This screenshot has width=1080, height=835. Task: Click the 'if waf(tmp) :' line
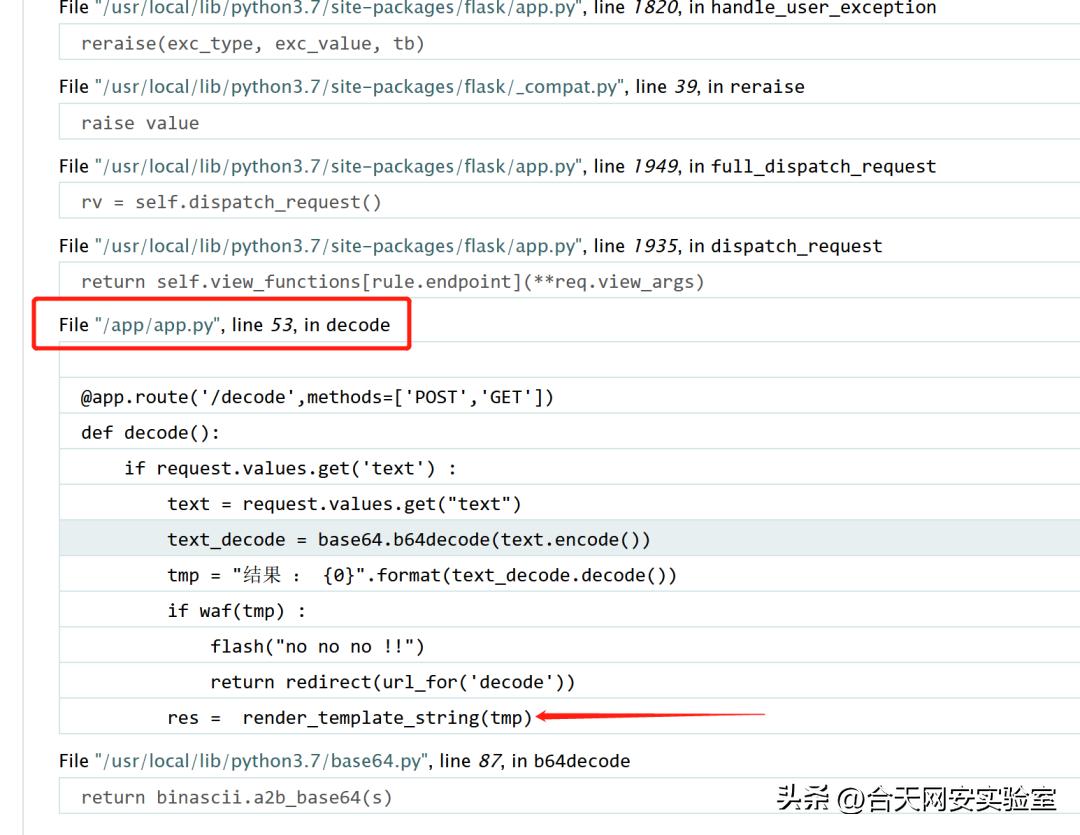569,610
